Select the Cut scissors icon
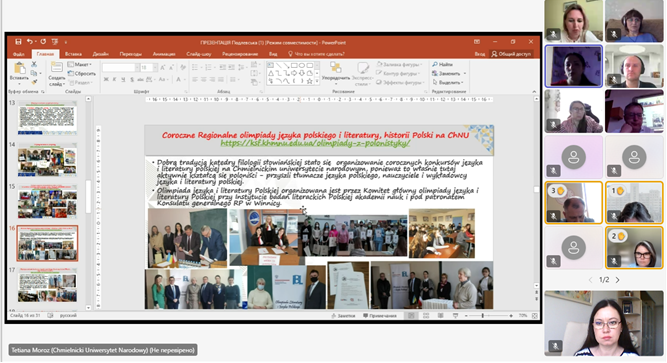Image resolution: width=667 pixels, height=363 pixels. [x=34, y=64]
